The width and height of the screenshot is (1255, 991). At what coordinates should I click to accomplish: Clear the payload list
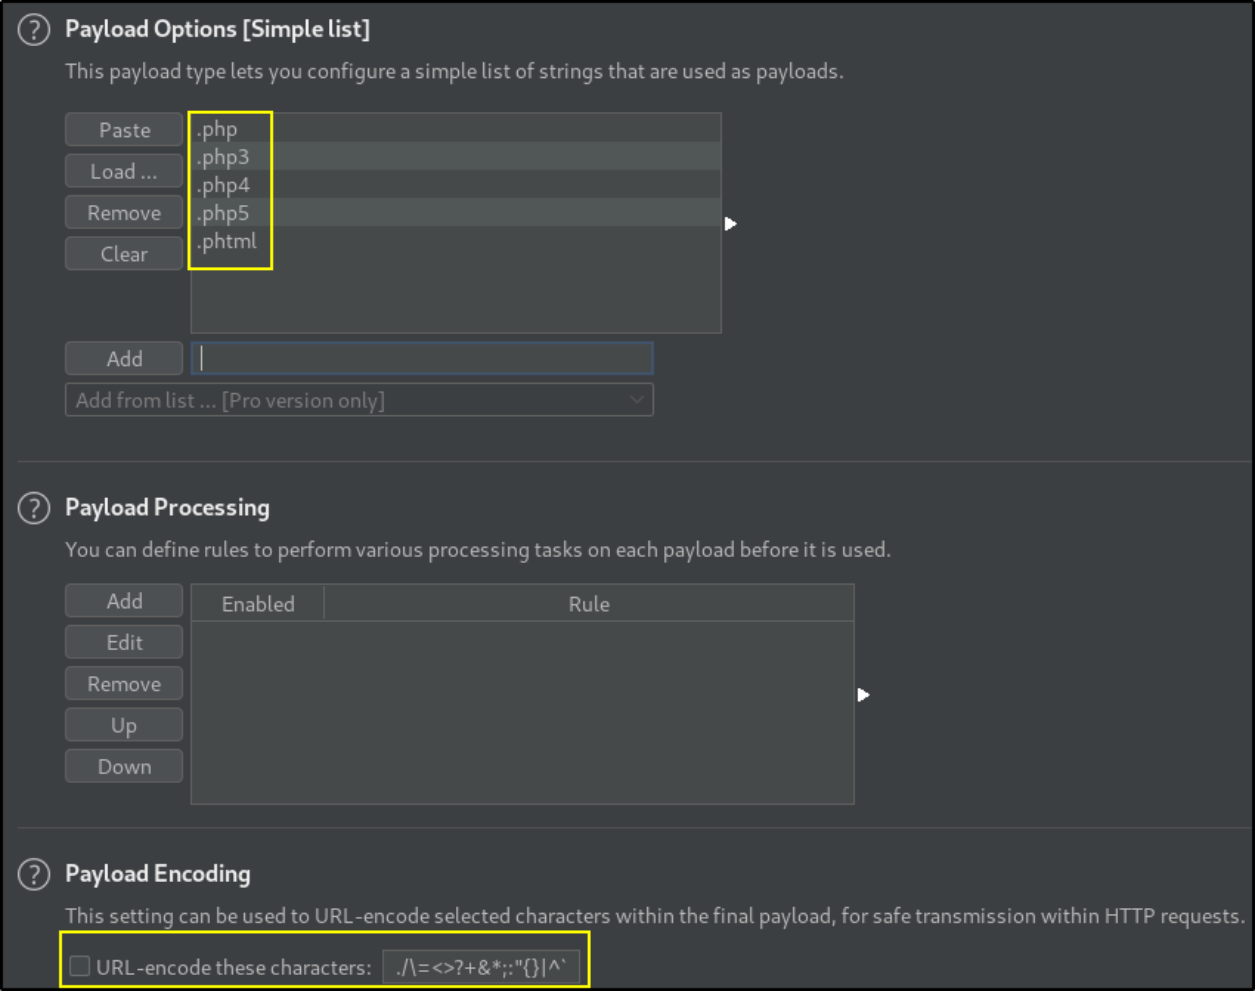pos(124,254)
